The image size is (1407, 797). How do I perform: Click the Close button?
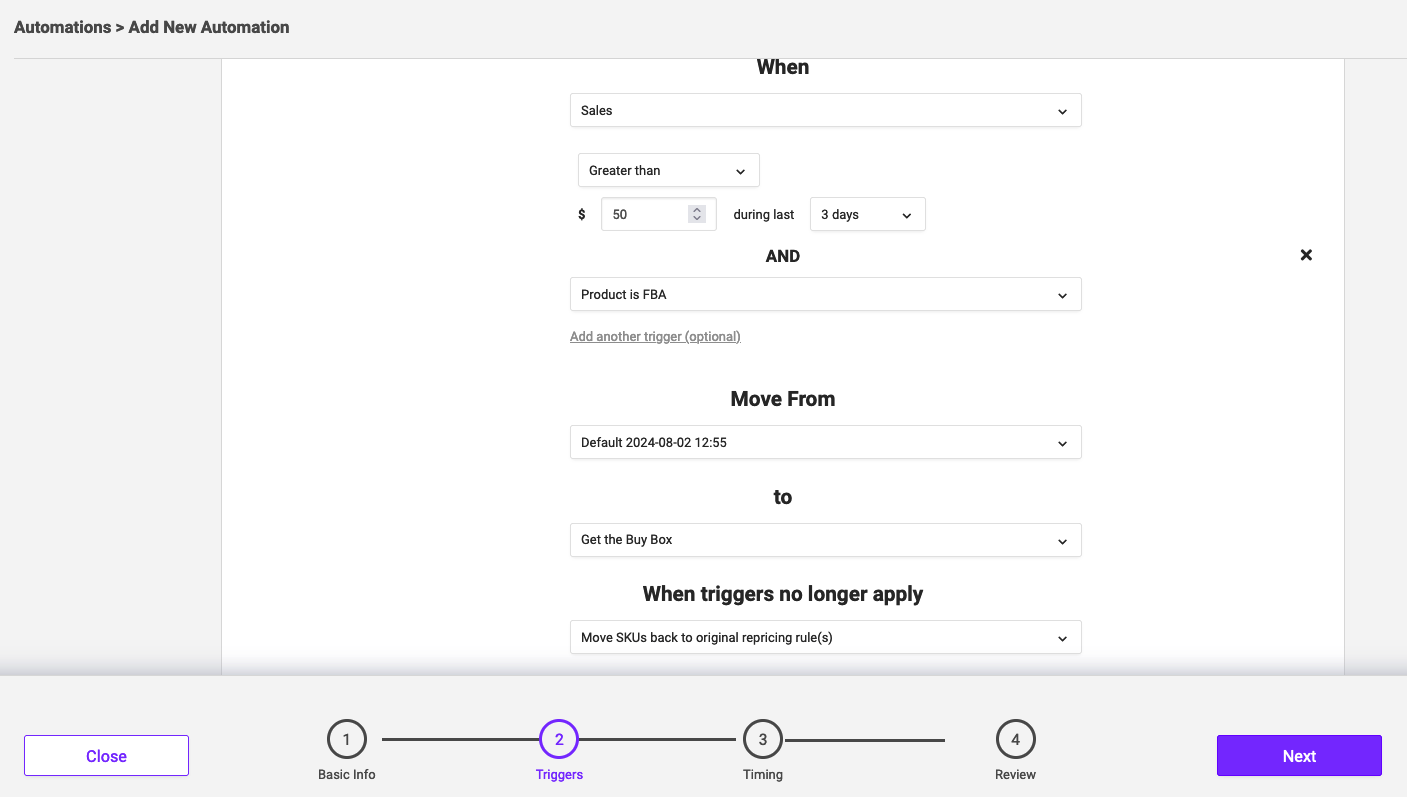click(106, 755)
